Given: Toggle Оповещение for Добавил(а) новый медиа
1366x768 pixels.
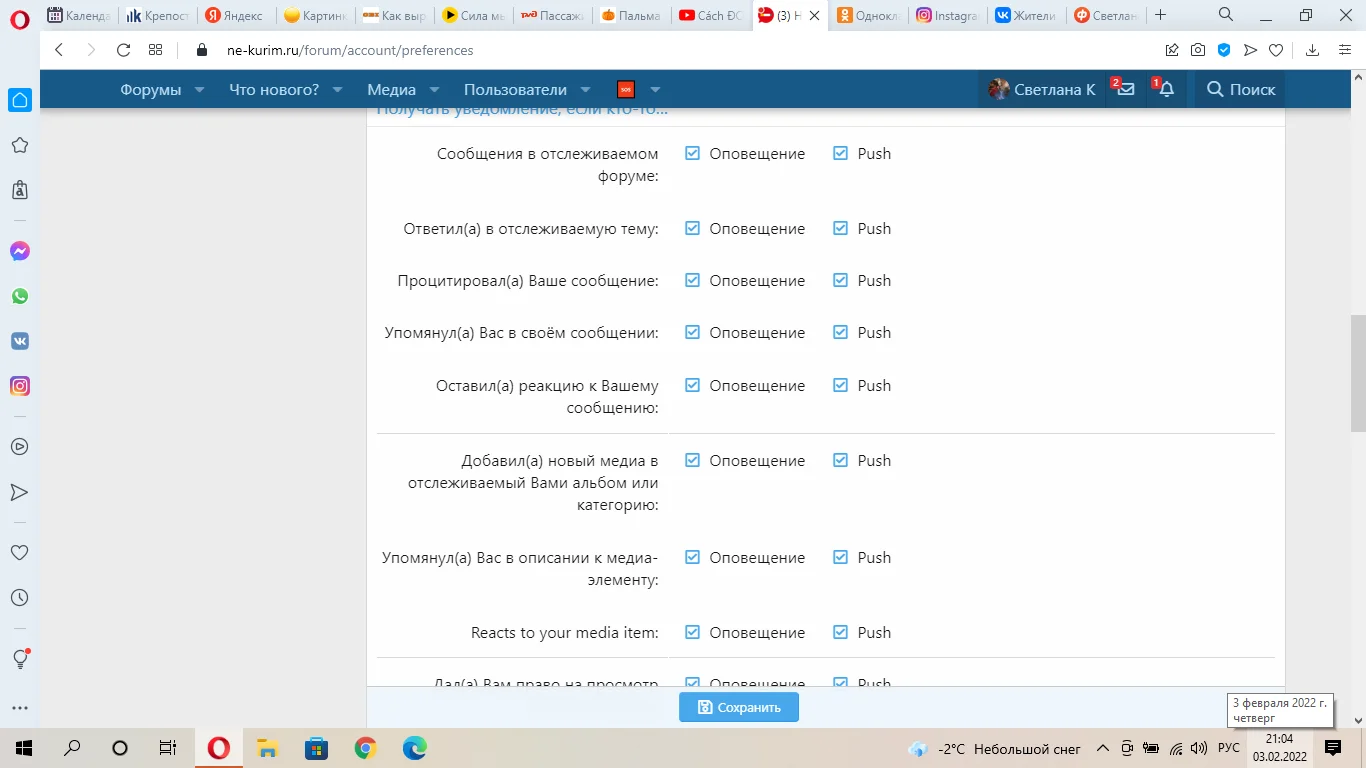Looking at the screenshot, I should pos(692,460).
